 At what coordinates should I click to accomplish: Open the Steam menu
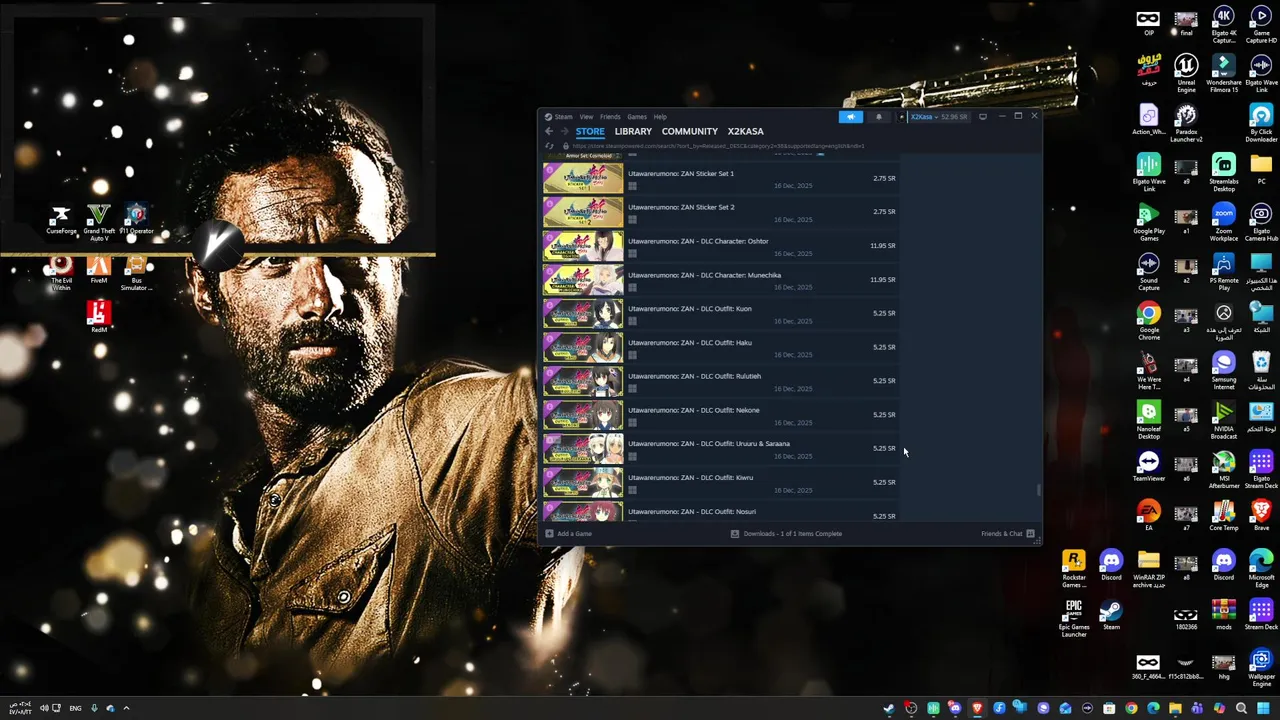[559, 117]
